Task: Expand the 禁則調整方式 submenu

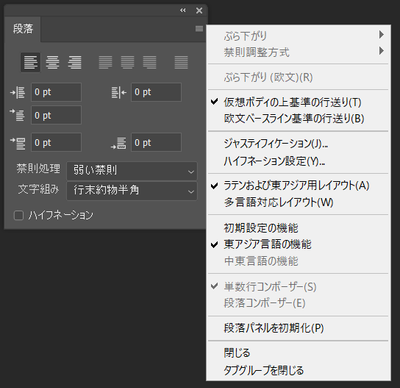Action: click(298, 52)
